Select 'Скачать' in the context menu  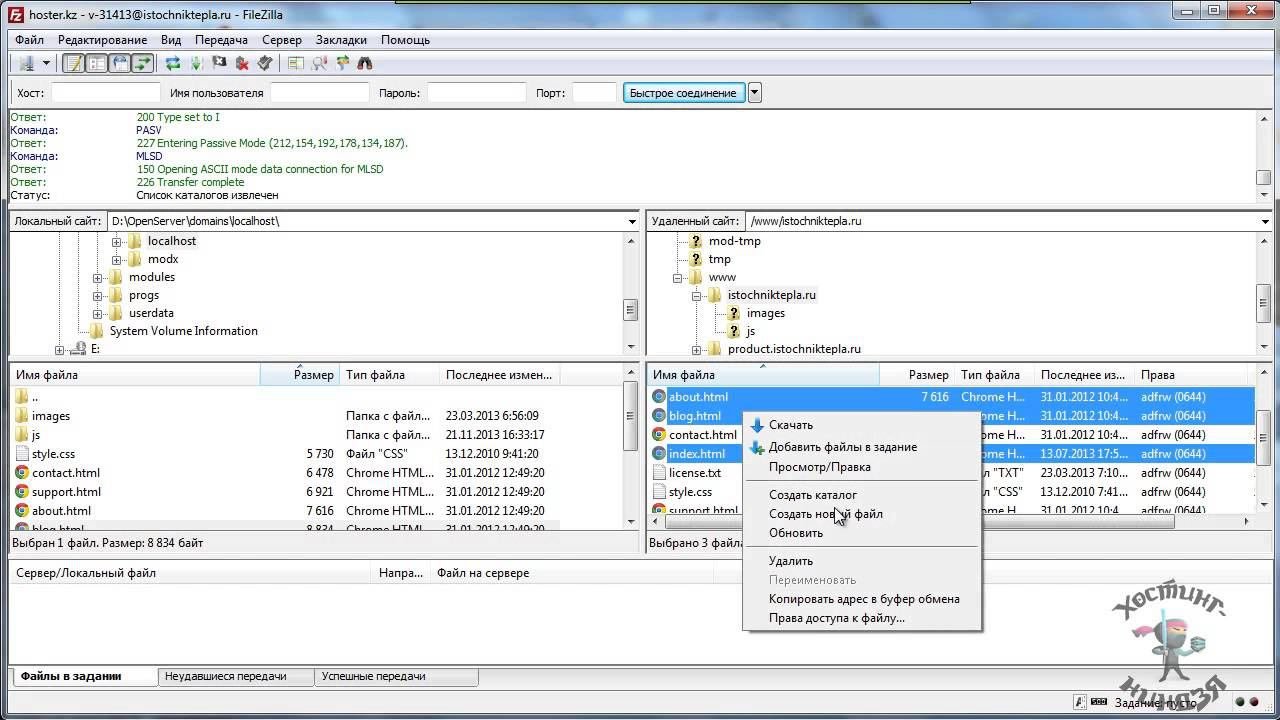coord(790,425)
